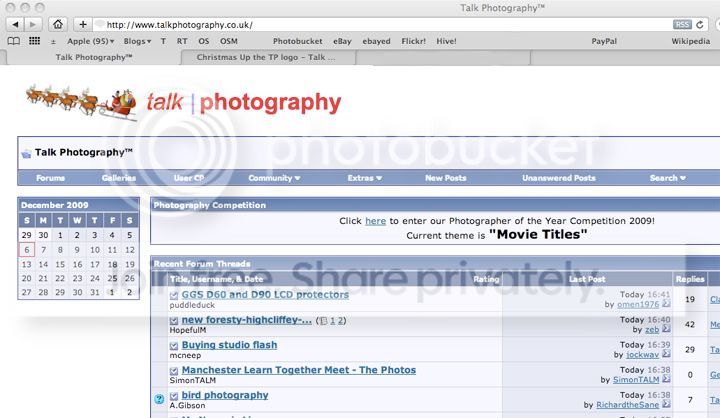Click 'here' link to enter competition

(375, 221)
